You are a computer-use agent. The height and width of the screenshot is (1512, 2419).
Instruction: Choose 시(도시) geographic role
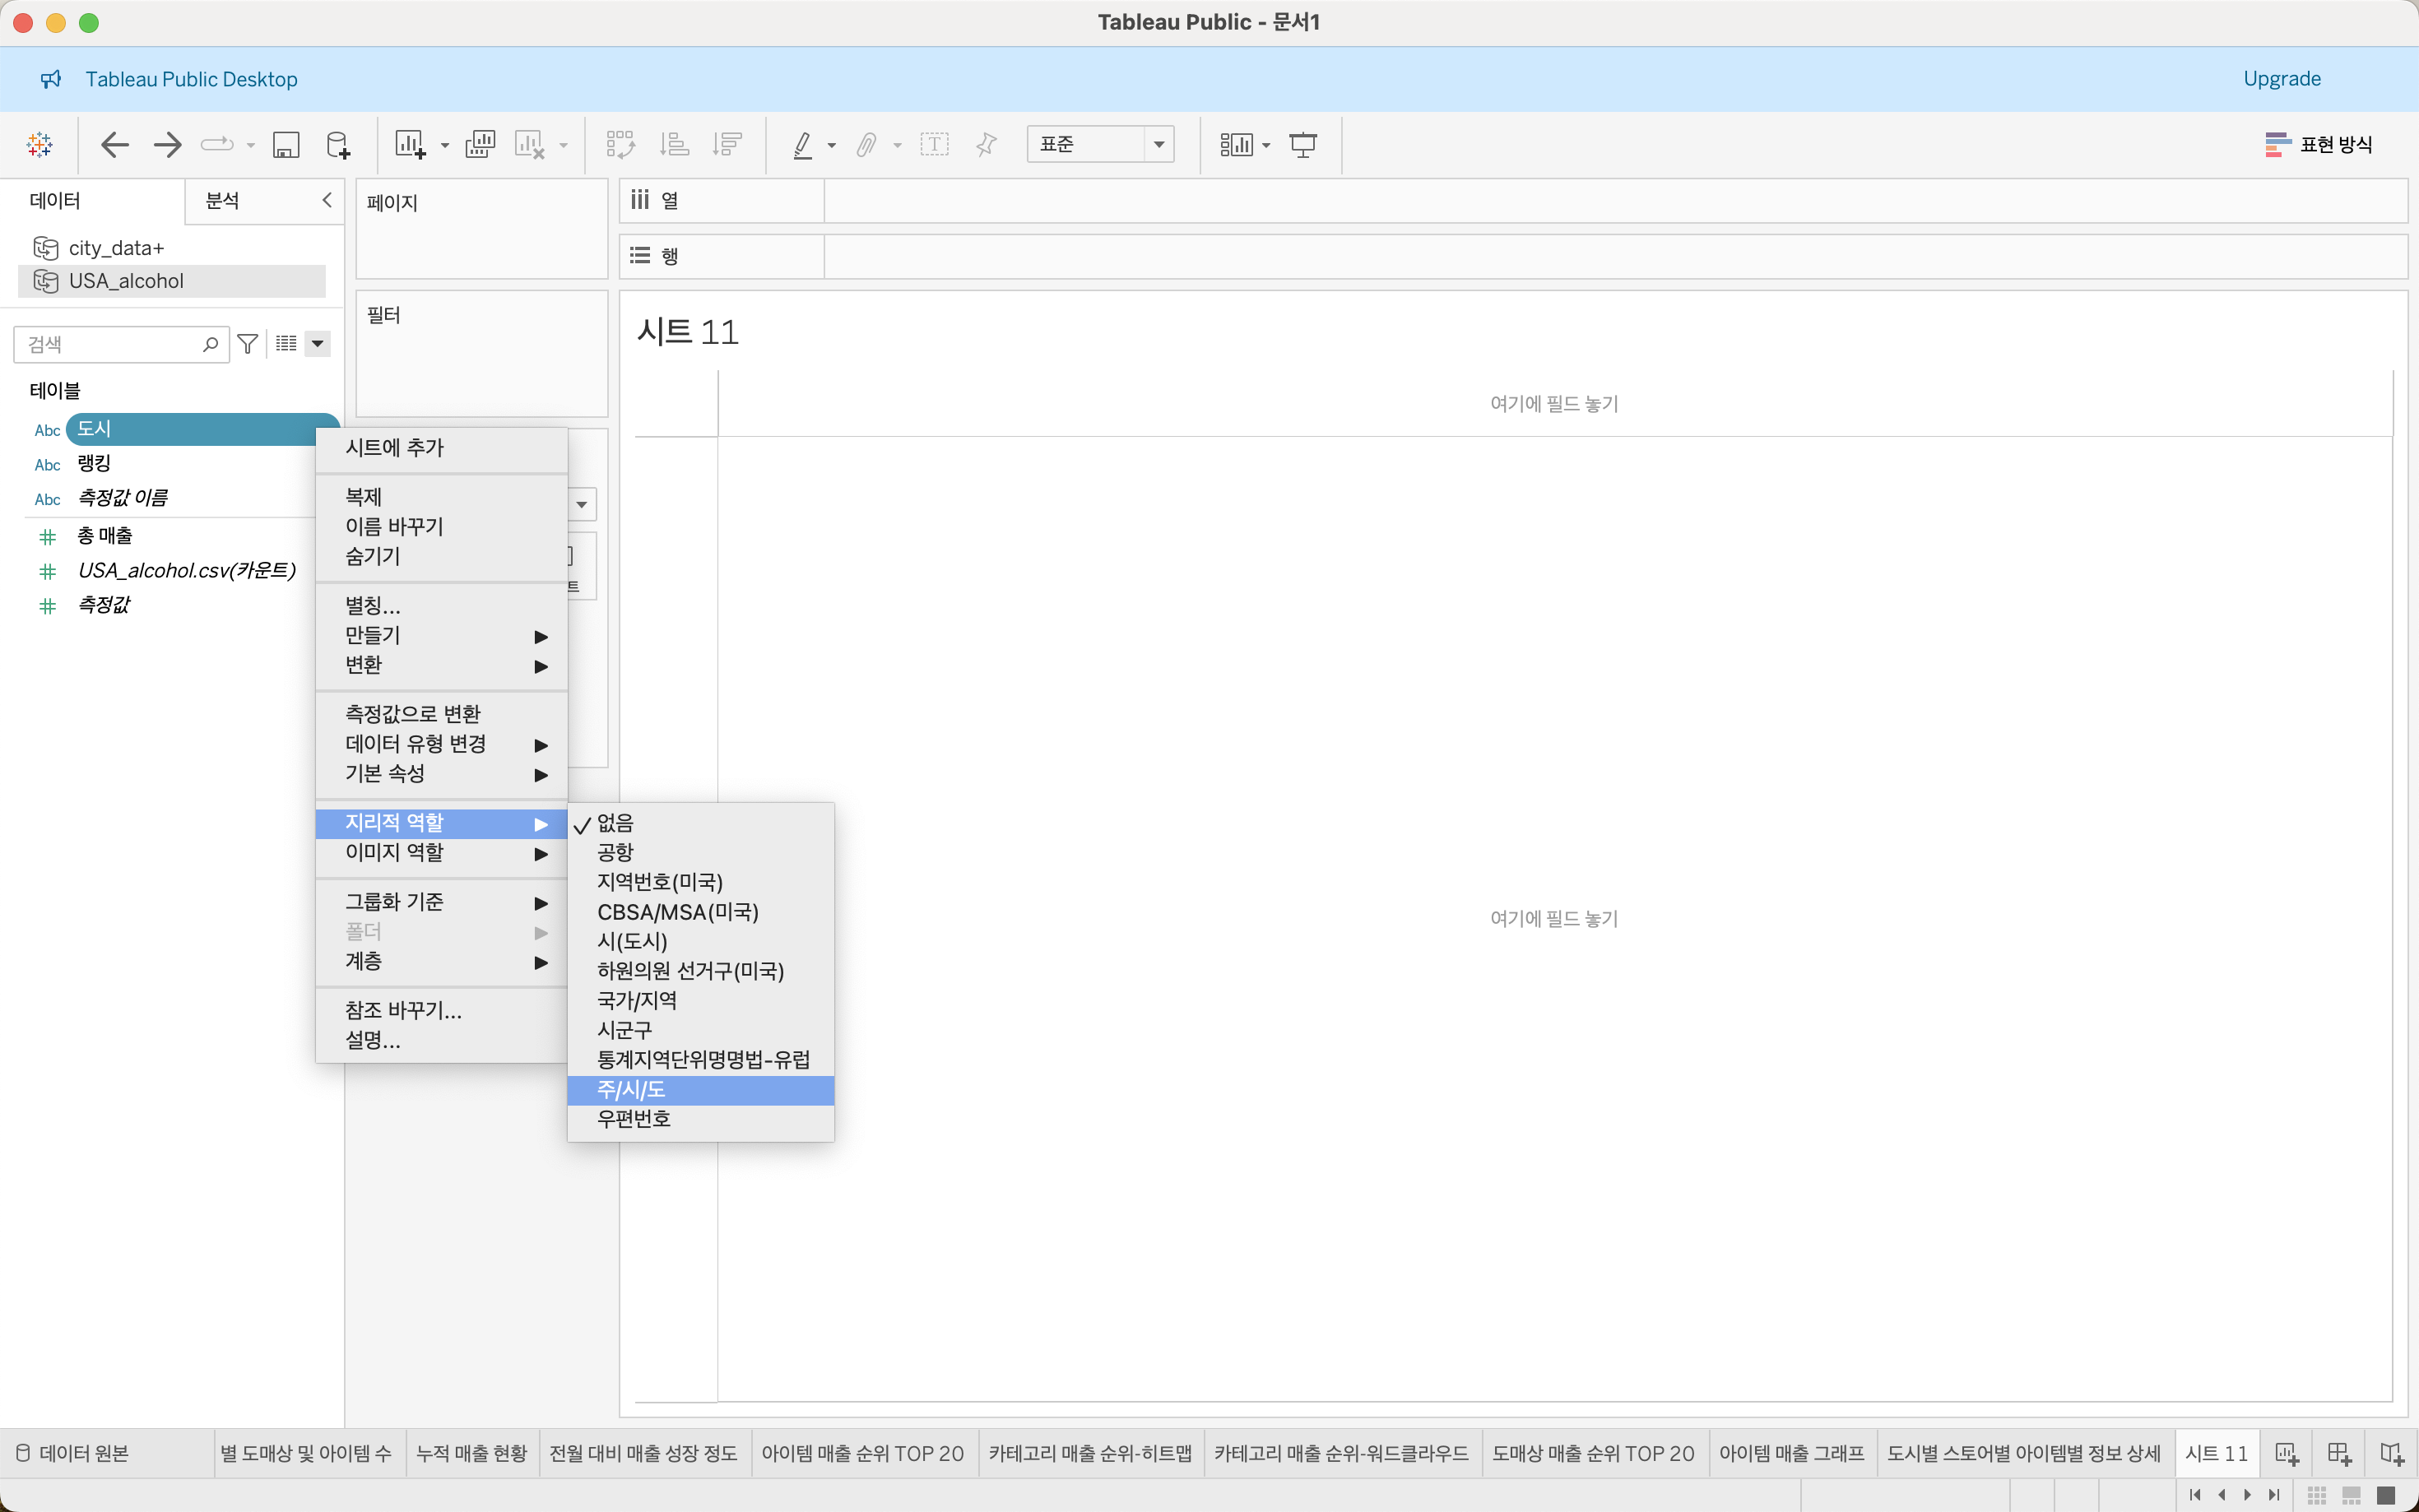pos(632,941)
